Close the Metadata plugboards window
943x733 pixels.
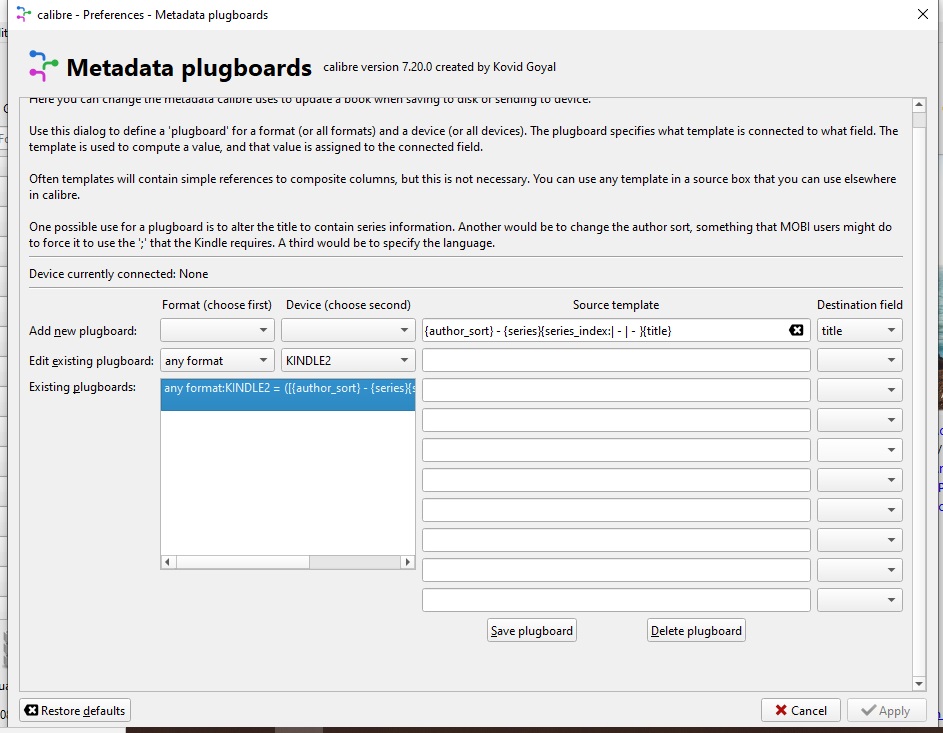pyautogui.click(x=923, y=14)
